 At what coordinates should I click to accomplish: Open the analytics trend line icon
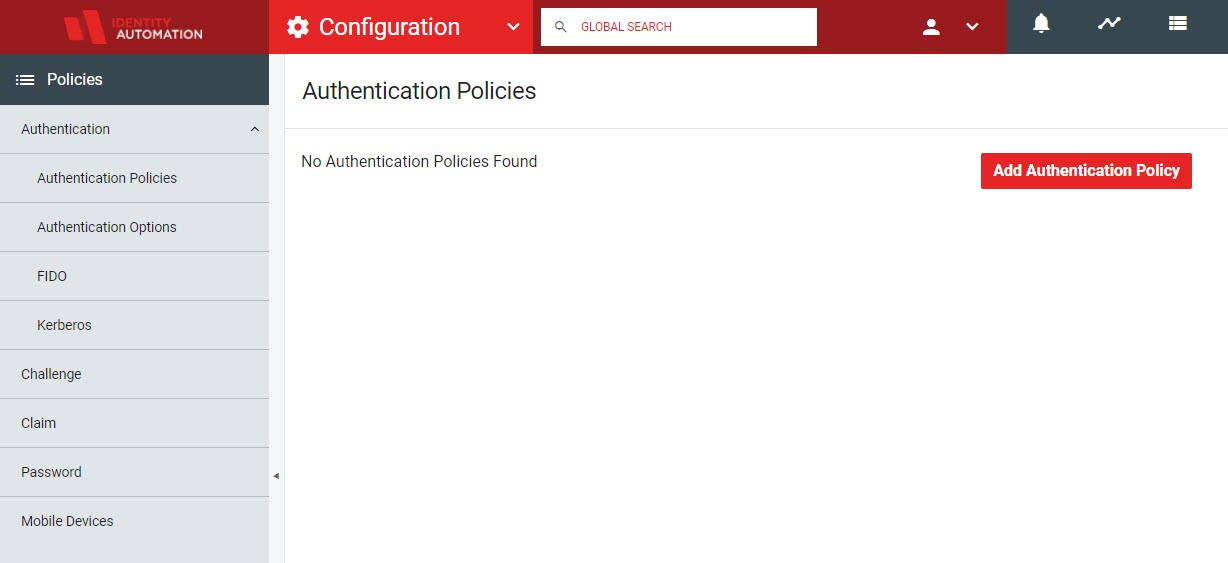(x=1109, y=23)
